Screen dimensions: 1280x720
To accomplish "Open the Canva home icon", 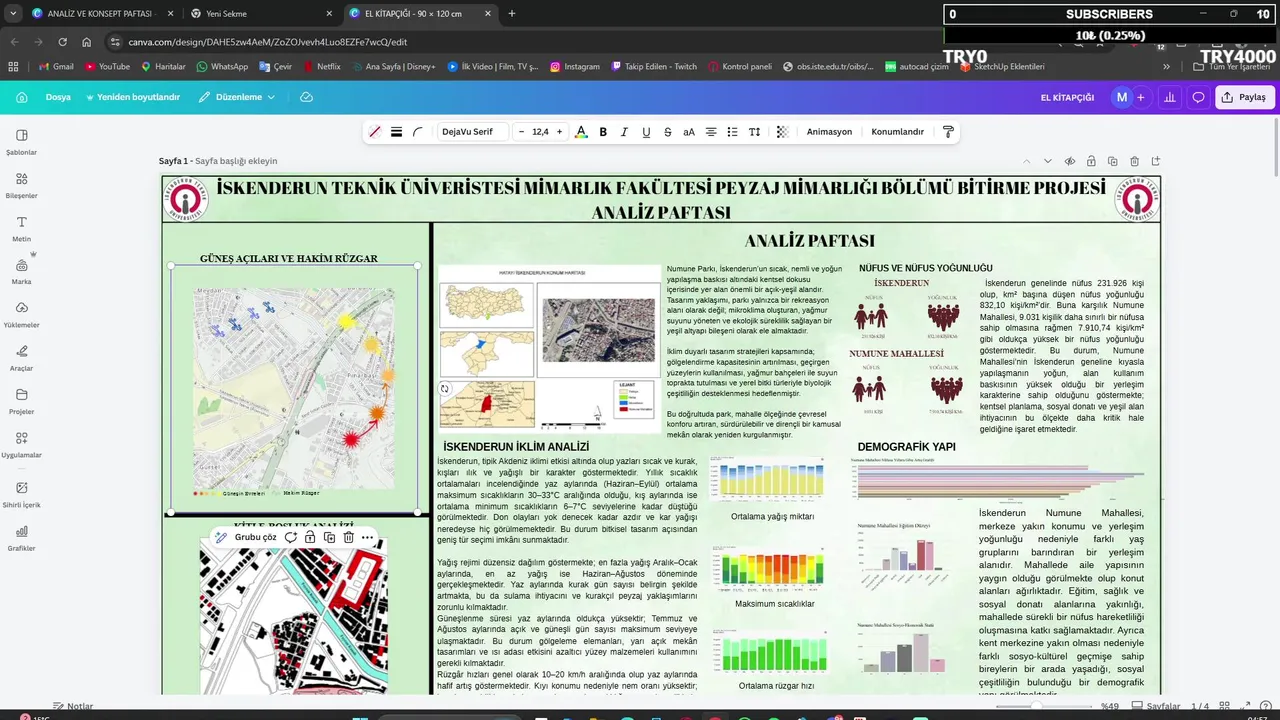I will point(21,97).
